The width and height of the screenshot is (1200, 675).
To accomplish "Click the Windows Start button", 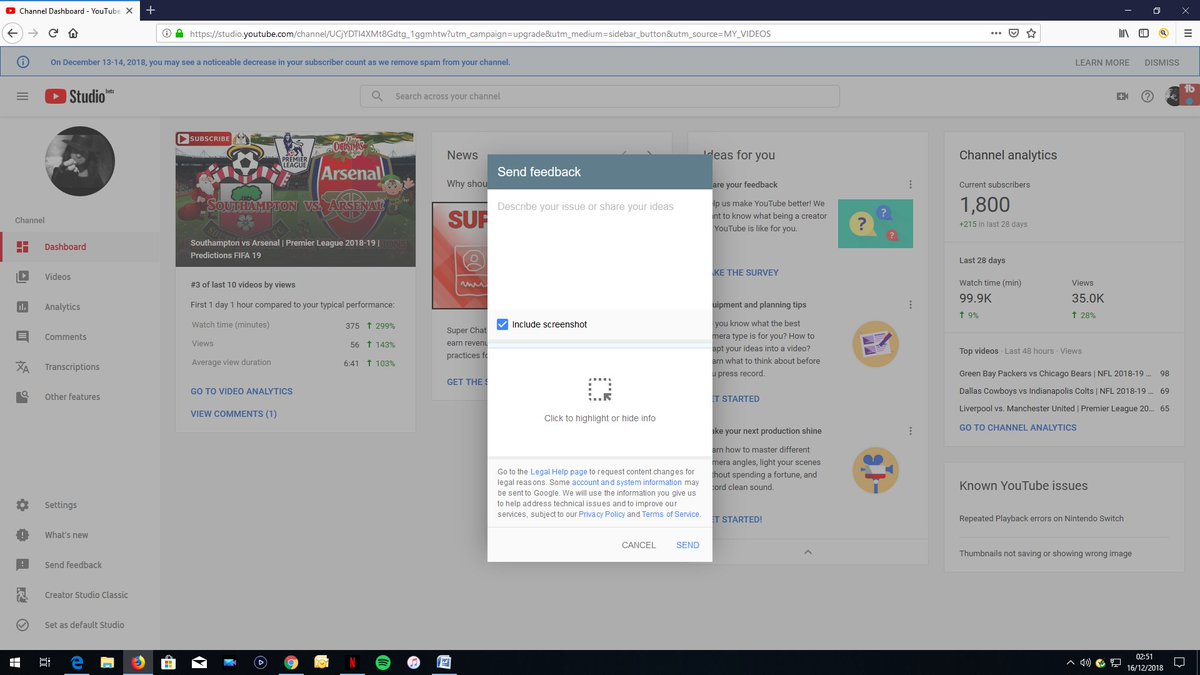I will 14,662.
